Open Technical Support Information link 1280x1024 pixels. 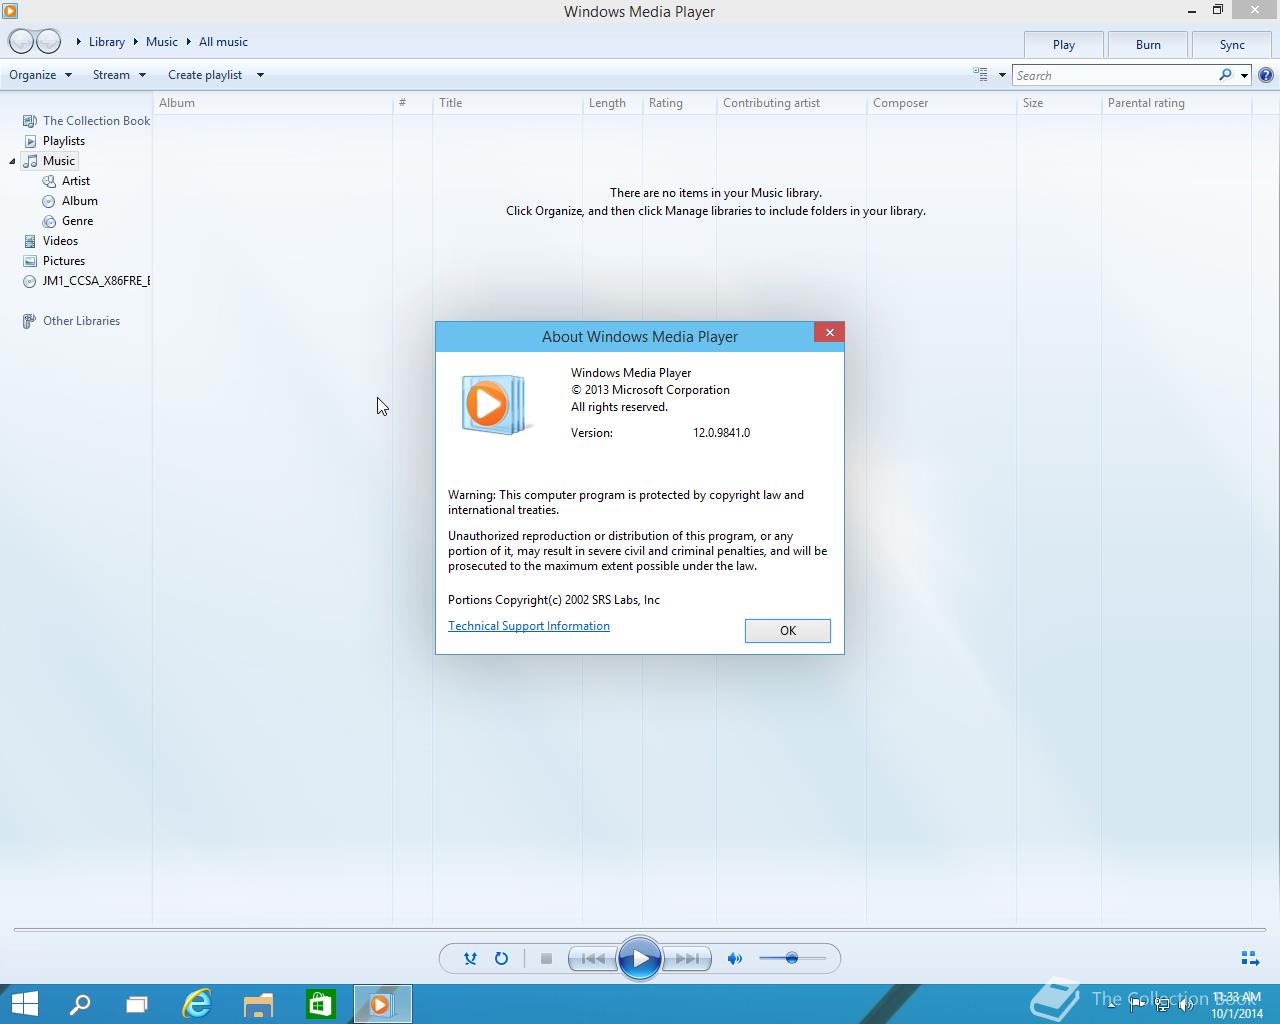click(529, 626)
